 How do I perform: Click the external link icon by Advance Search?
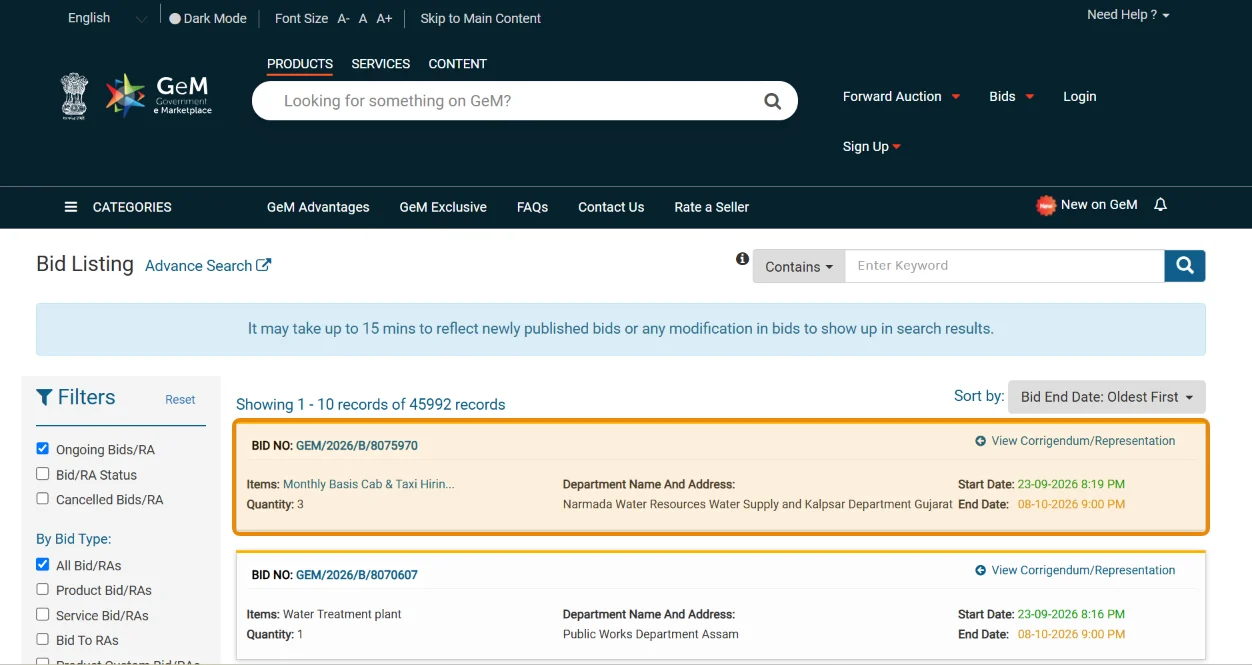pyautogui.click(x=264, y=265)
